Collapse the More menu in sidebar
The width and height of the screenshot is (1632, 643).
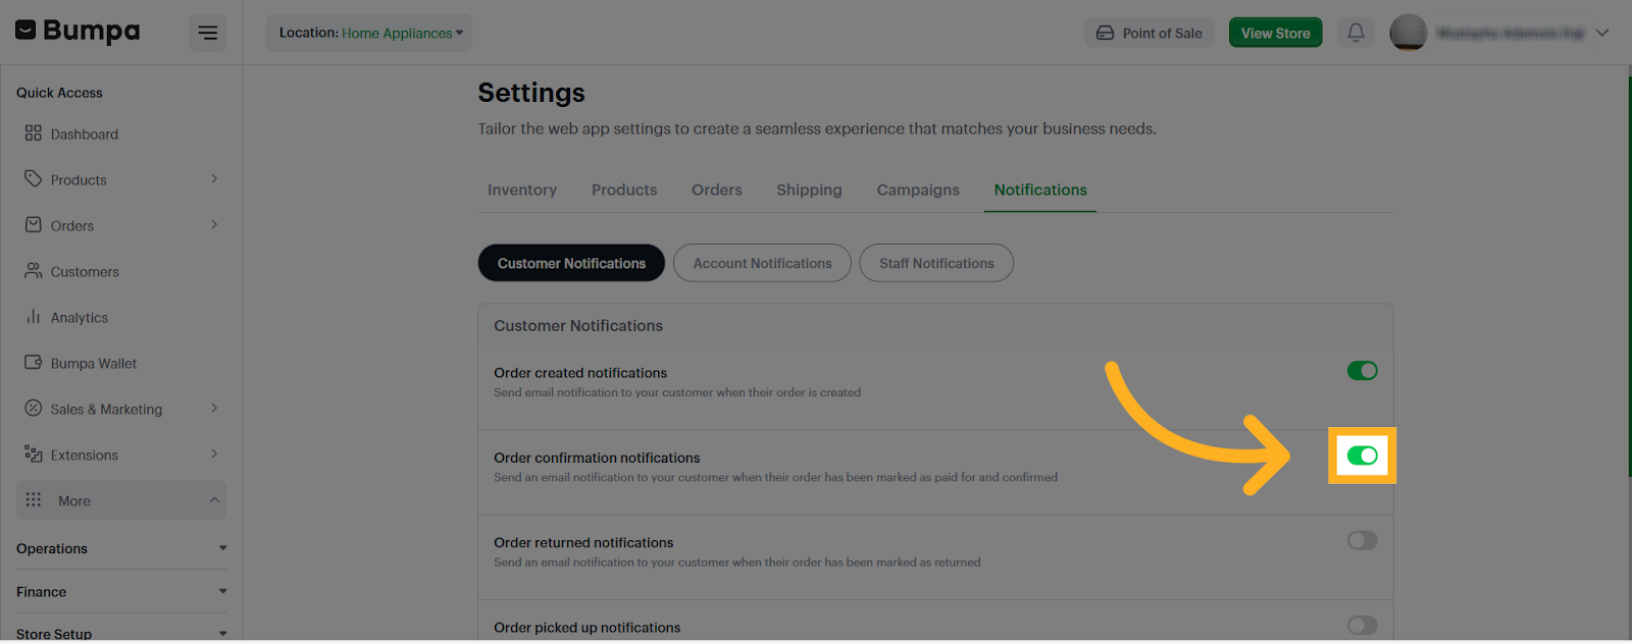point(120,500)
